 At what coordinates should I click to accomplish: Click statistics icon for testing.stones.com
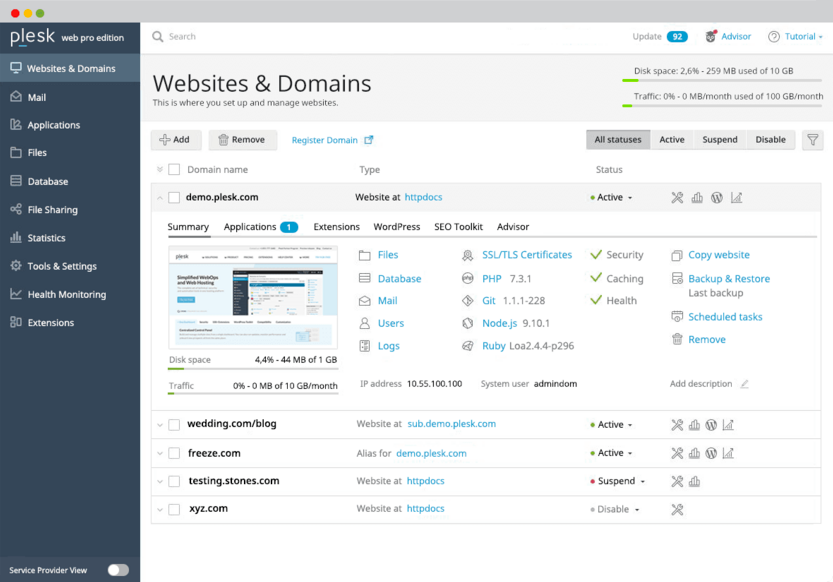[694, 481]
